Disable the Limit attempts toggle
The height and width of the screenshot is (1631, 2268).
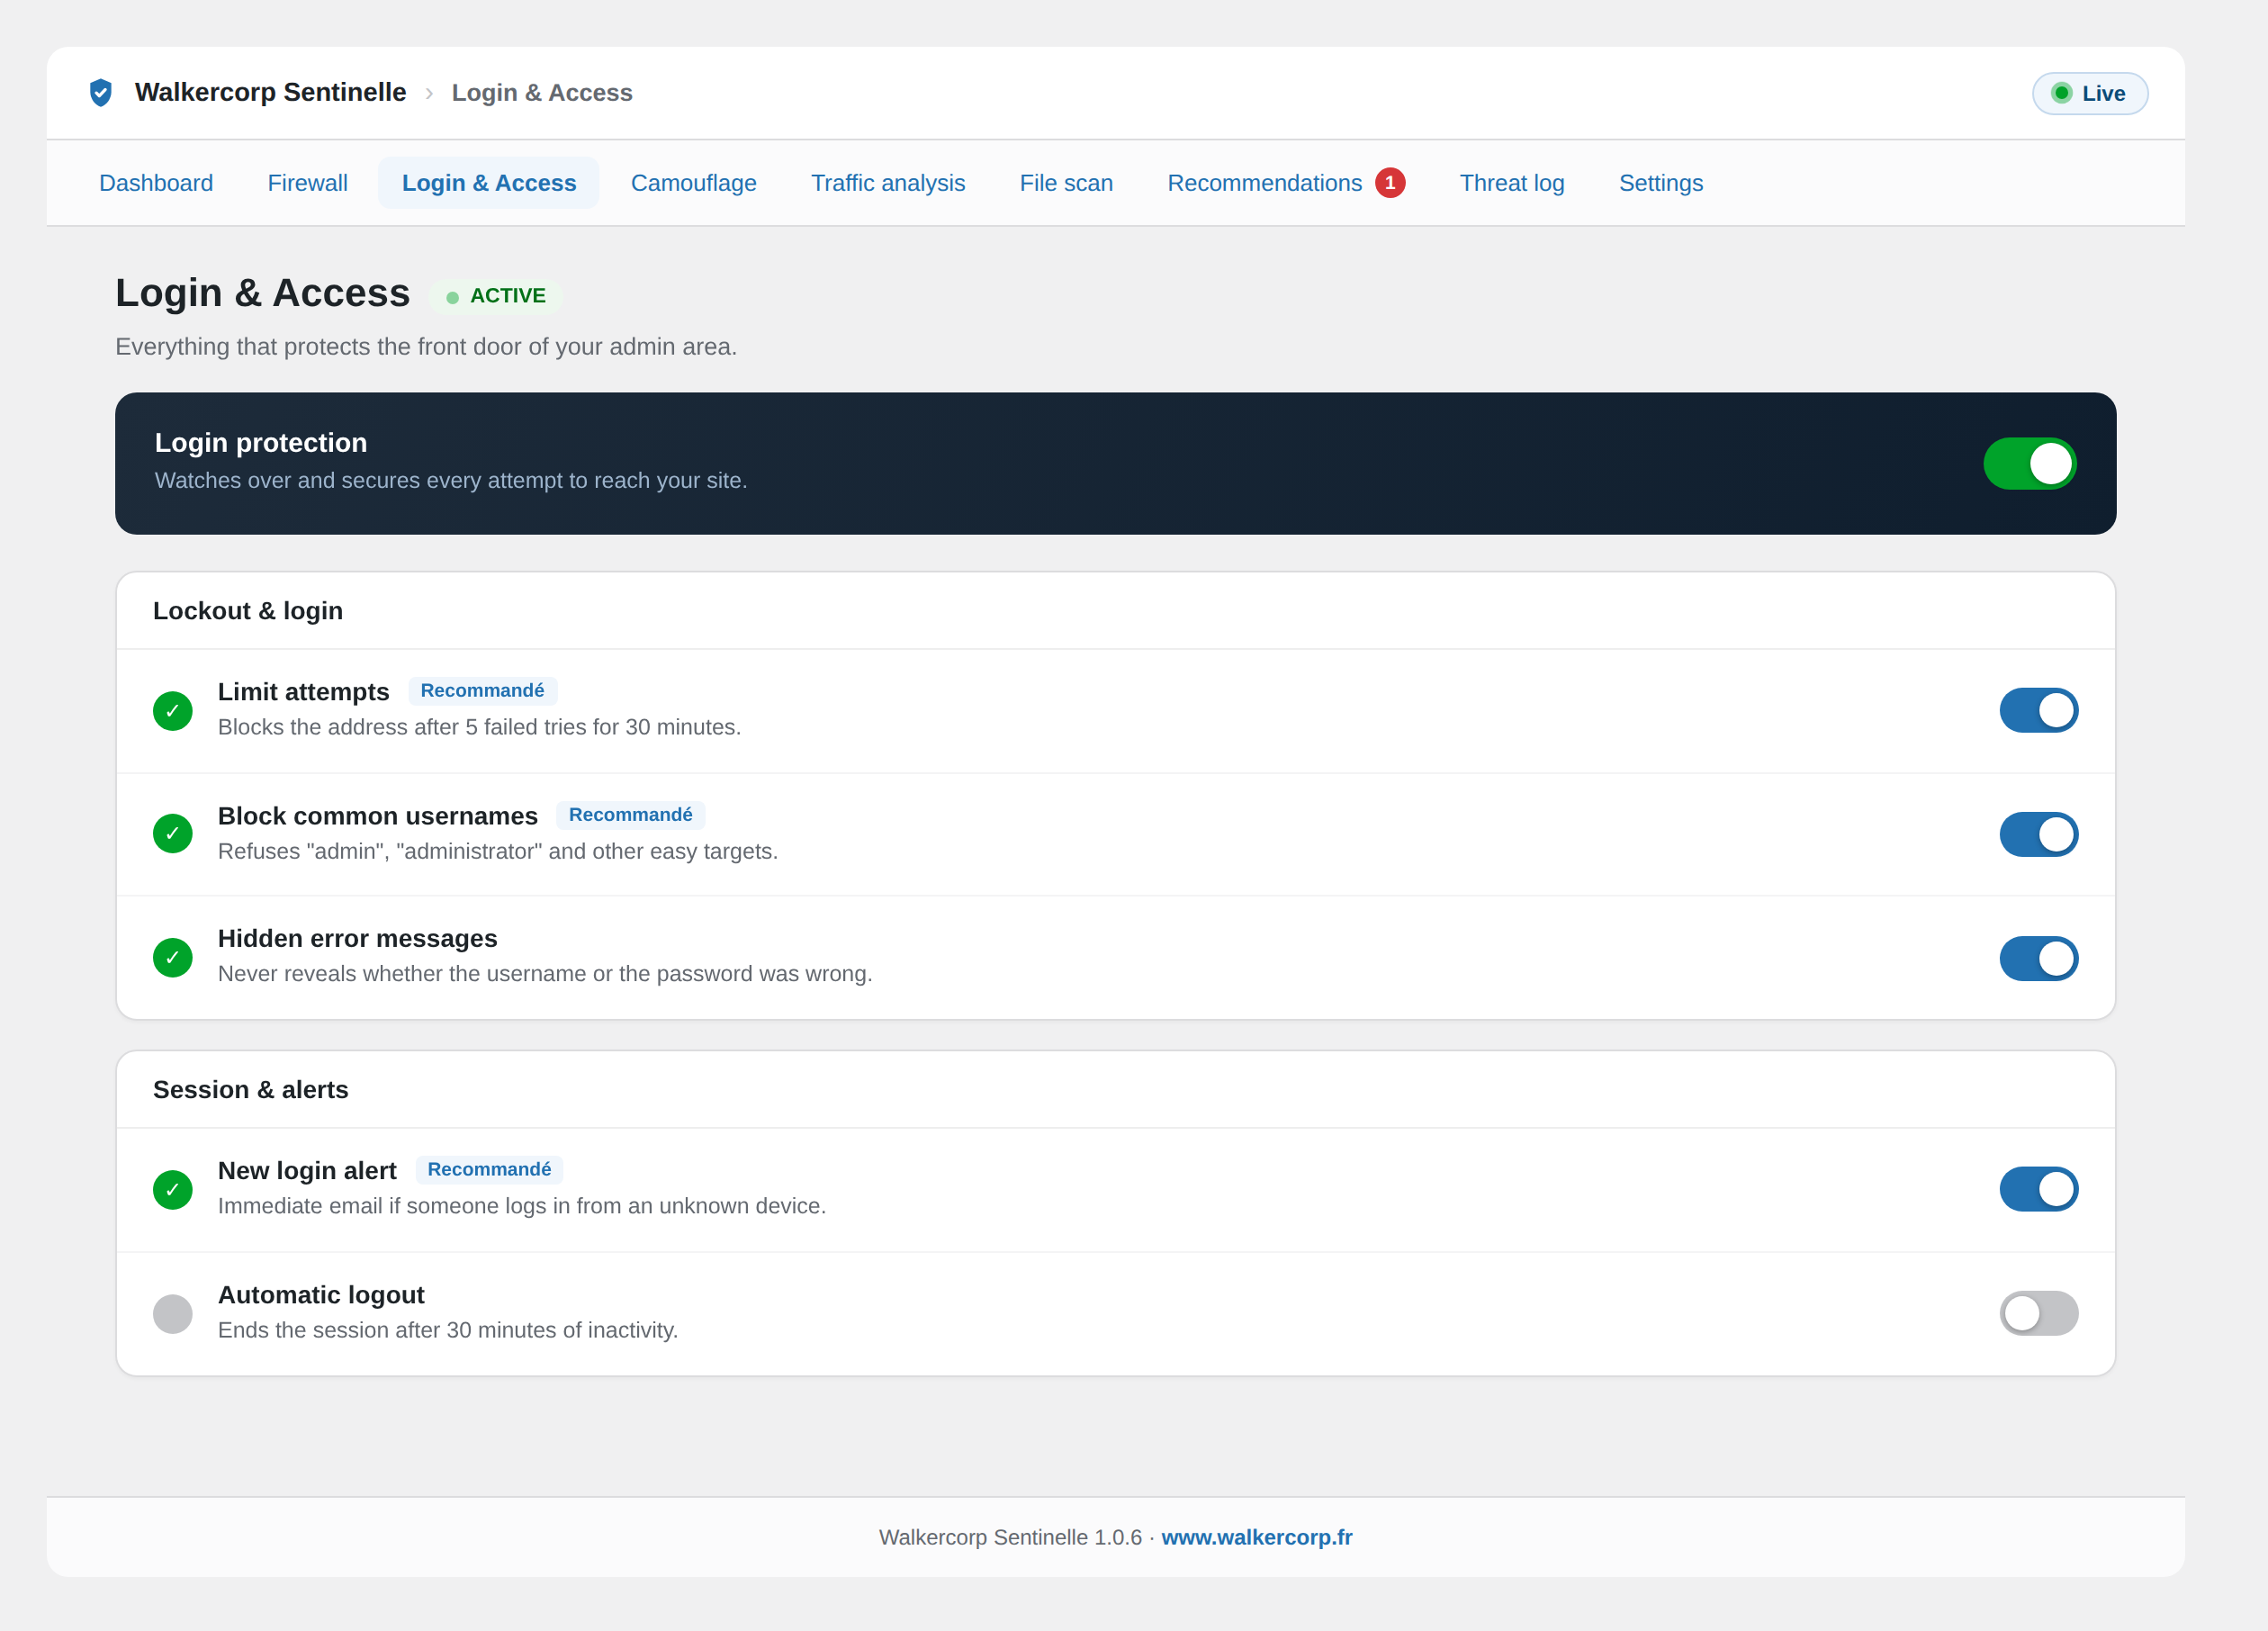[x=2039, y=711]
